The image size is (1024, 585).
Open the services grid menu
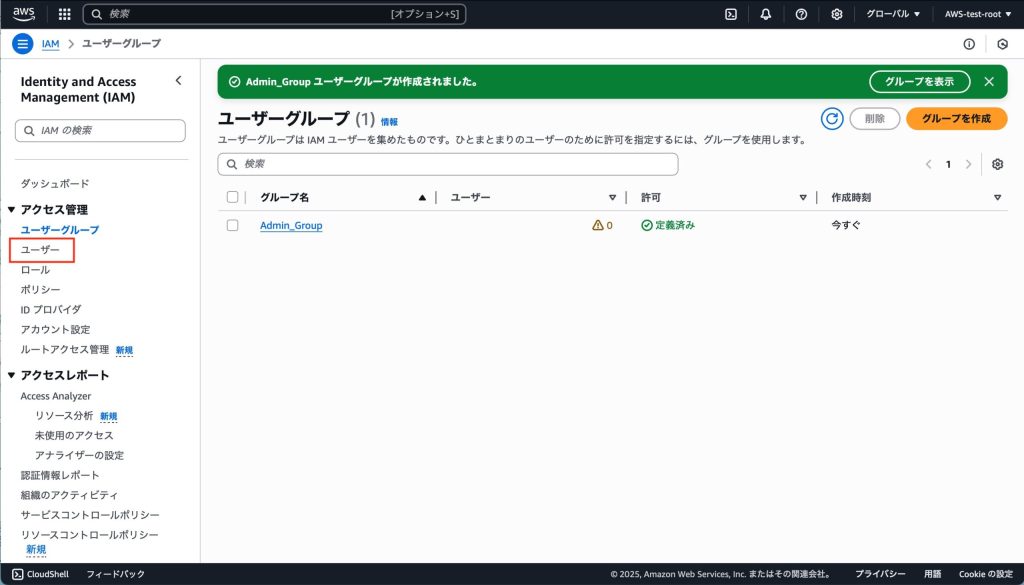[x=65, y=14]
